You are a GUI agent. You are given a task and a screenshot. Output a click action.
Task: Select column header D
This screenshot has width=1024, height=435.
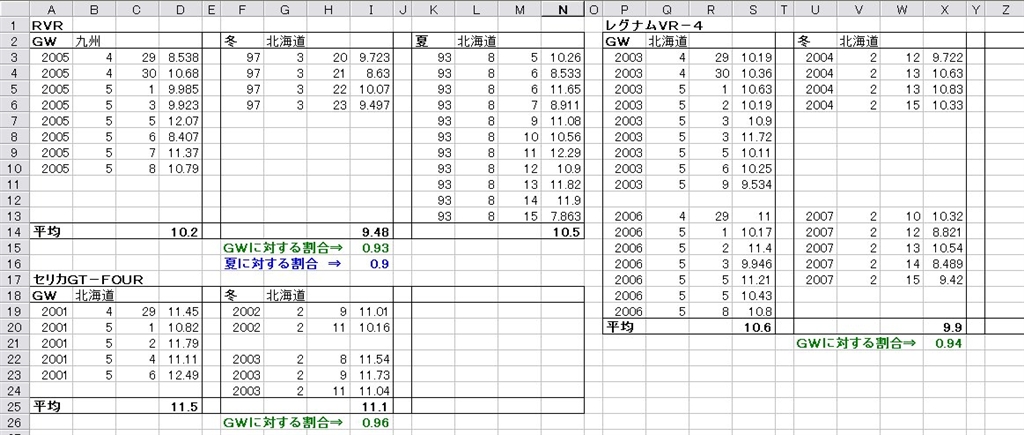point(180,8)
